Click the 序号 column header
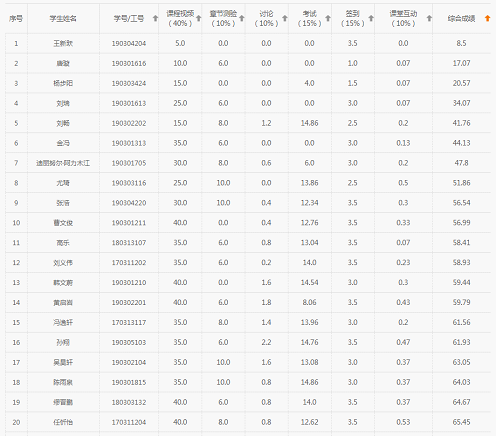496x436 pixels. (x=16, y=19)
